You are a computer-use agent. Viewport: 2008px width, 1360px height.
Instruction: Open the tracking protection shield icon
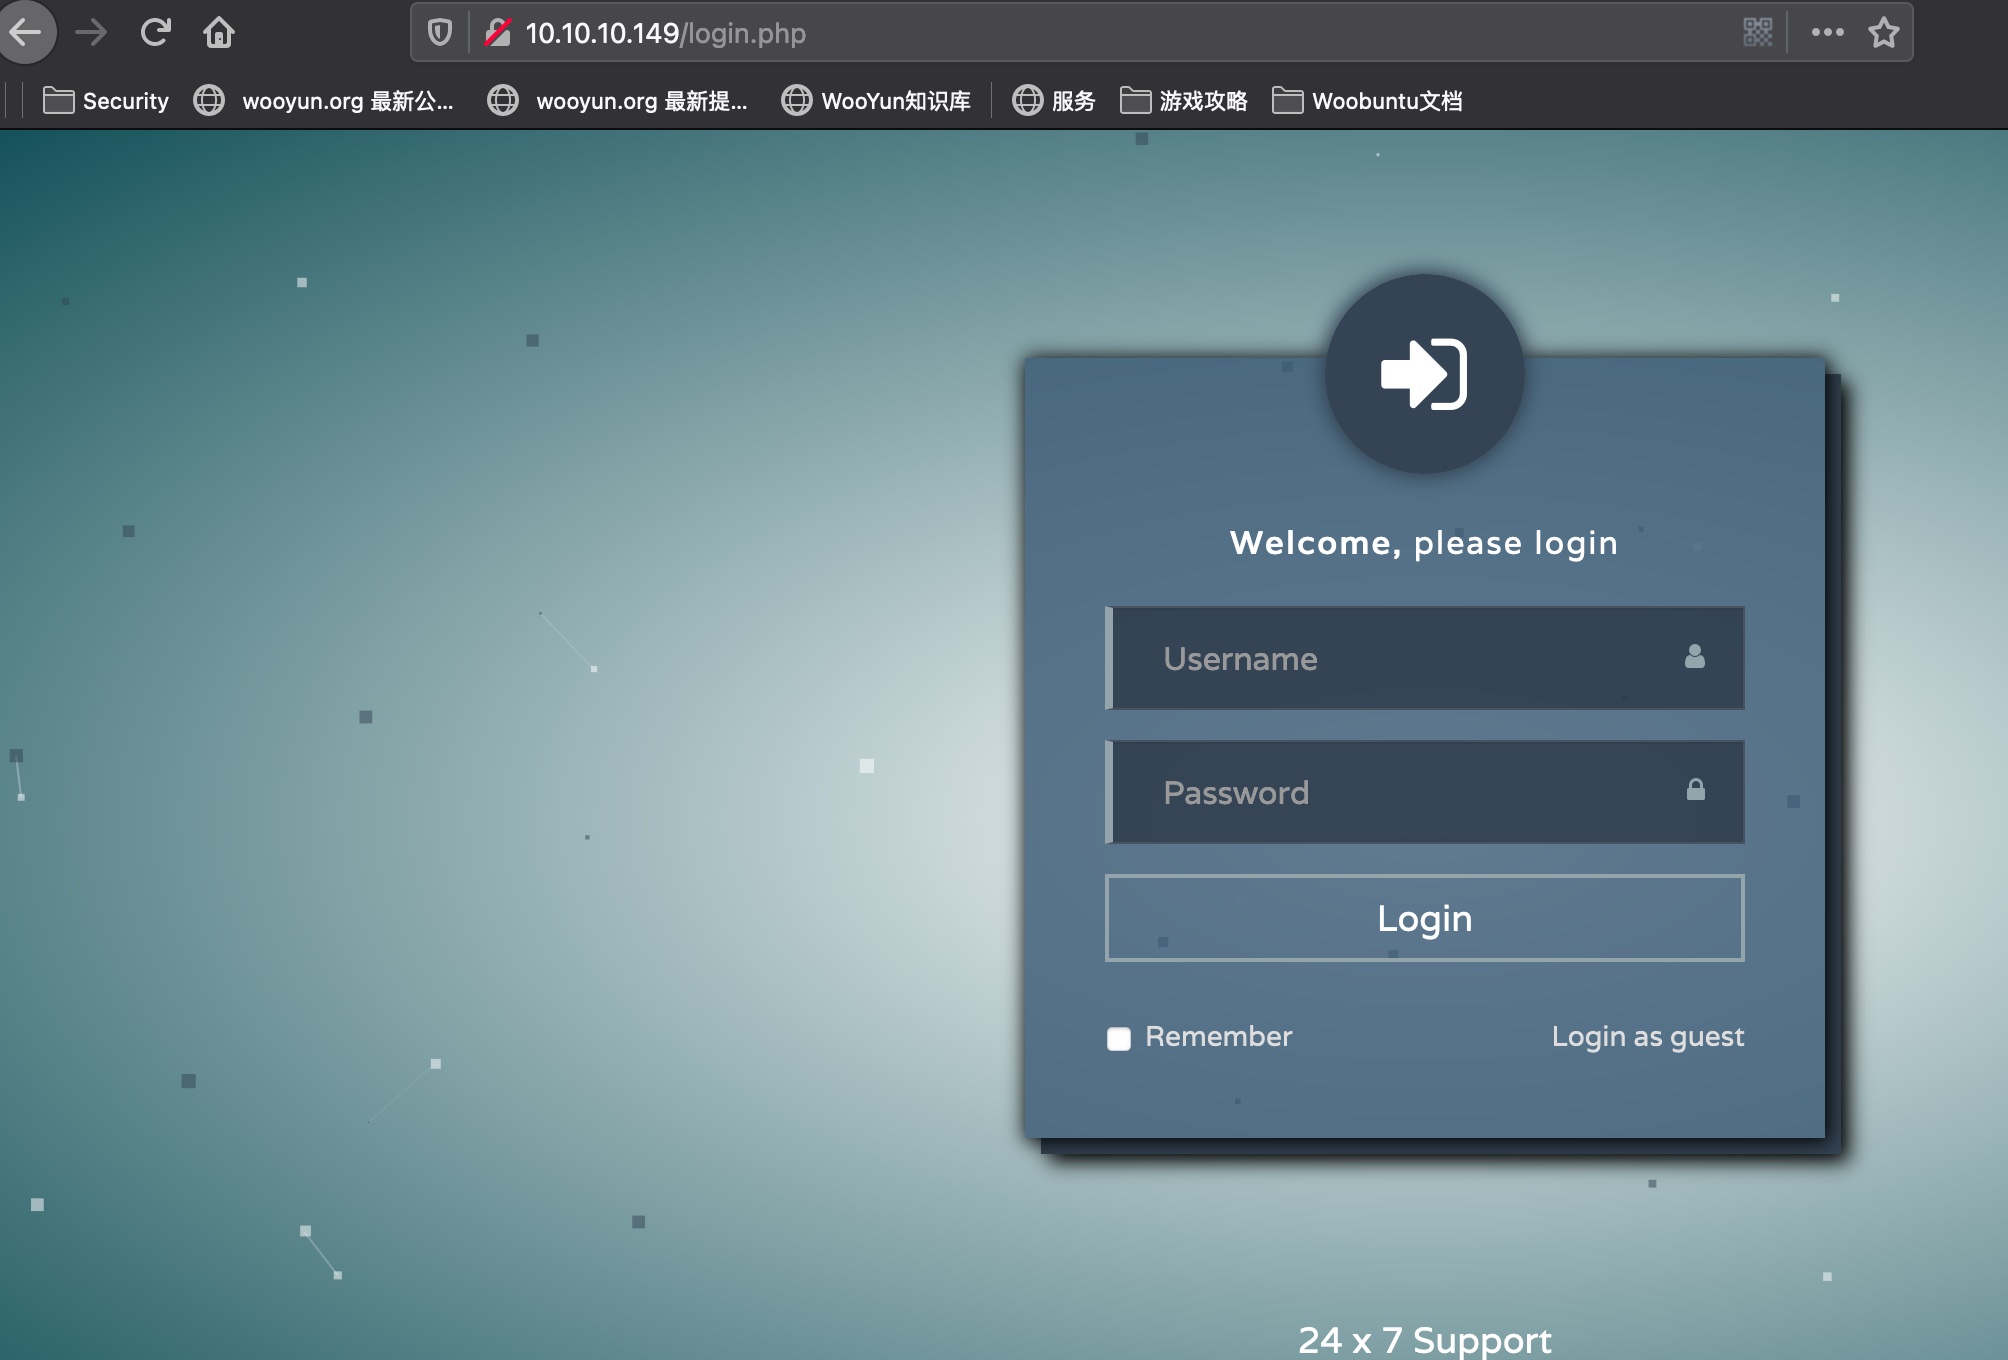tap(439, 33)
